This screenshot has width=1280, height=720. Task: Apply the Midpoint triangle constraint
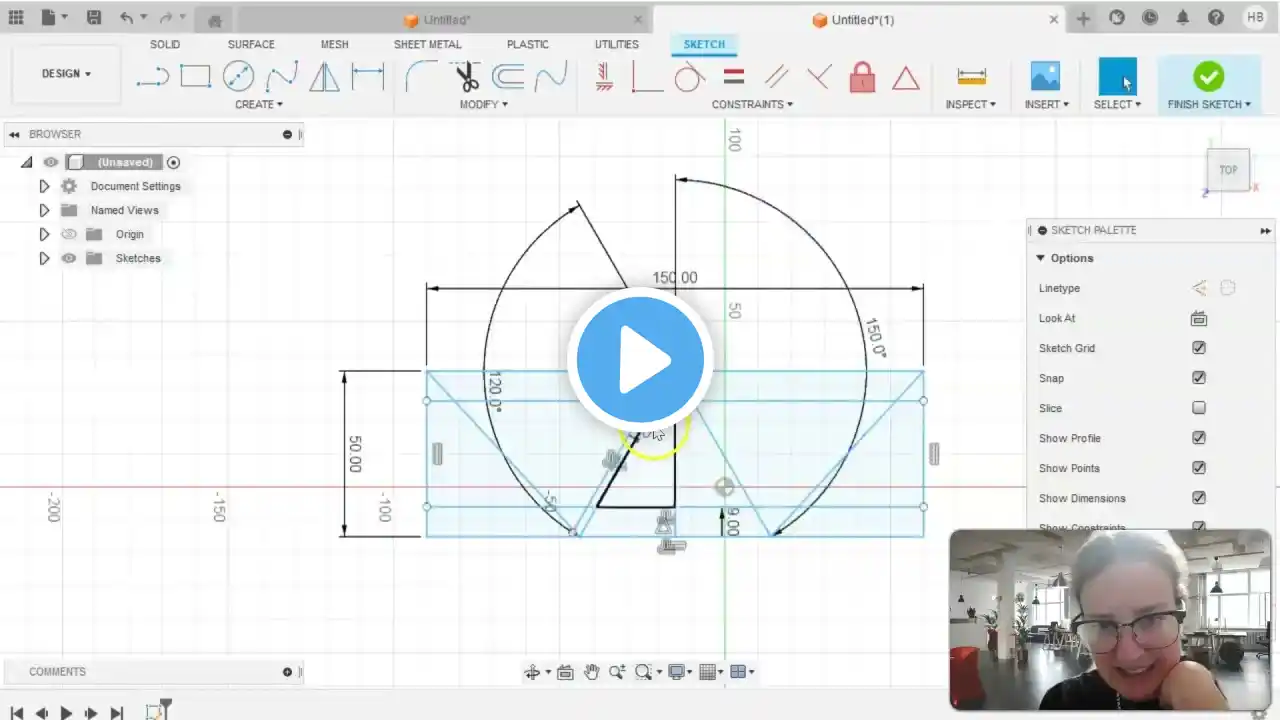tap(906, 78)
